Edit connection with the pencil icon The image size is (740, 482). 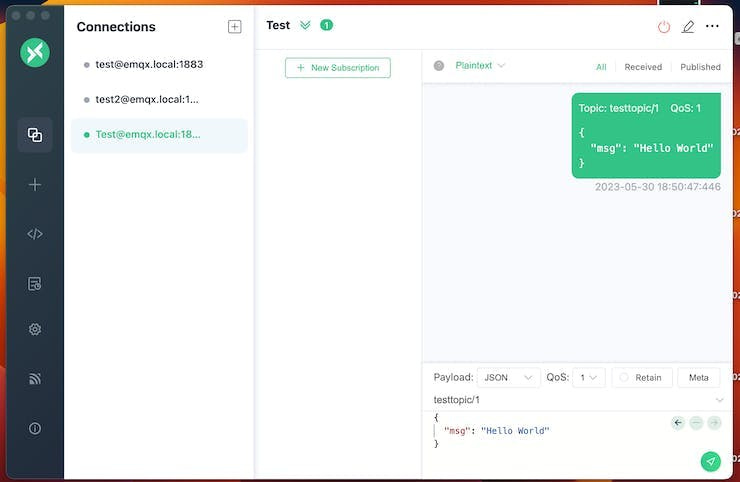point(688,27)
